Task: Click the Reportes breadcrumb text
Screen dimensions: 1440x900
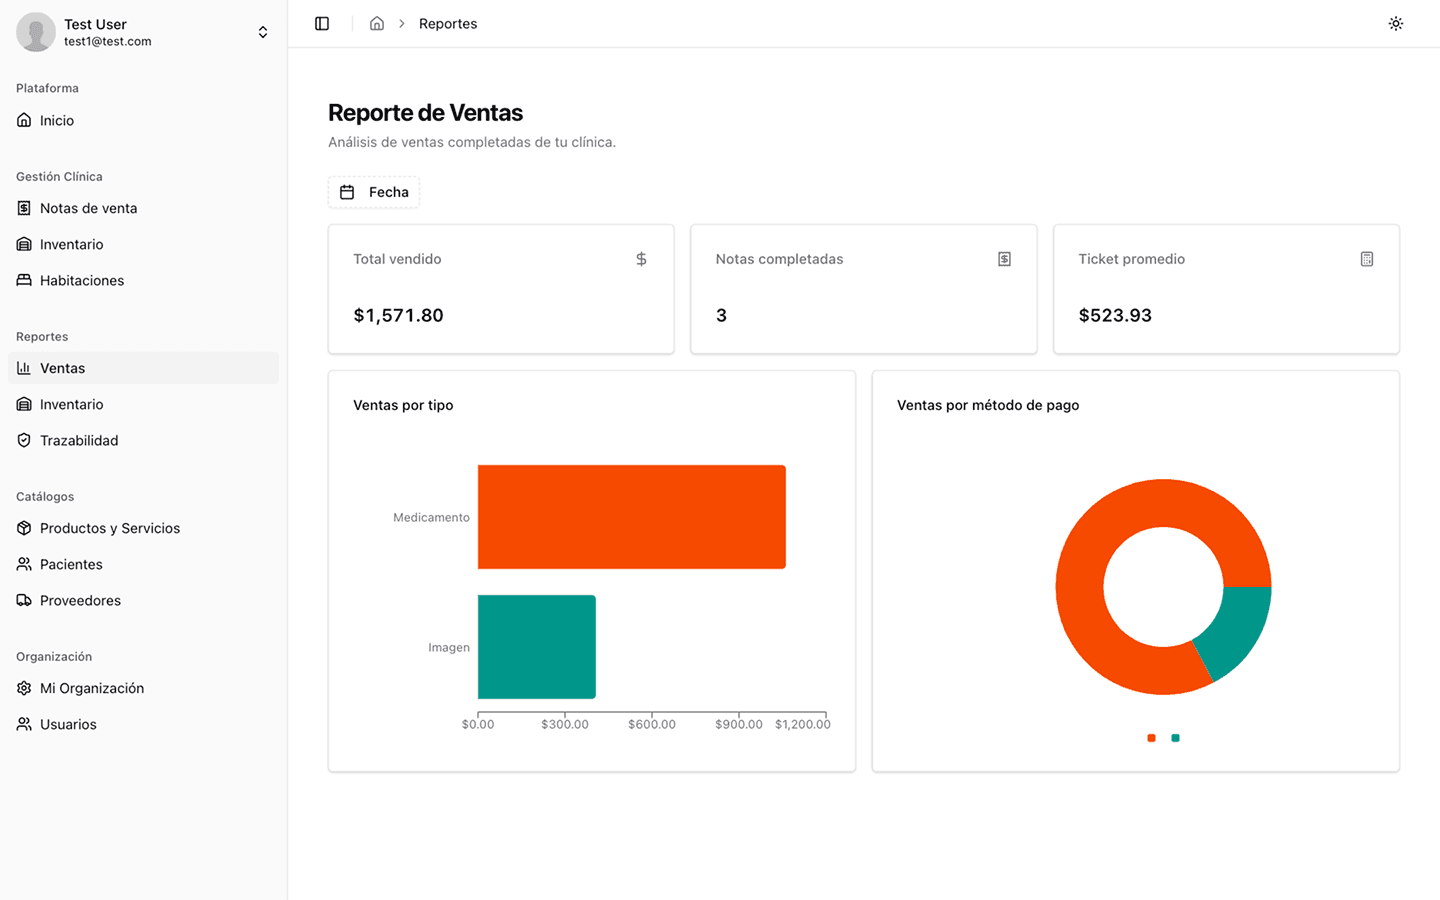Action: click(x=448, y=24)
